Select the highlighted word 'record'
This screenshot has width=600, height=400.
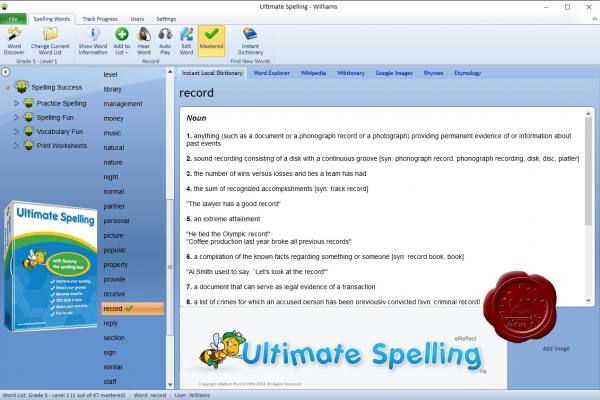click(133, 309)
